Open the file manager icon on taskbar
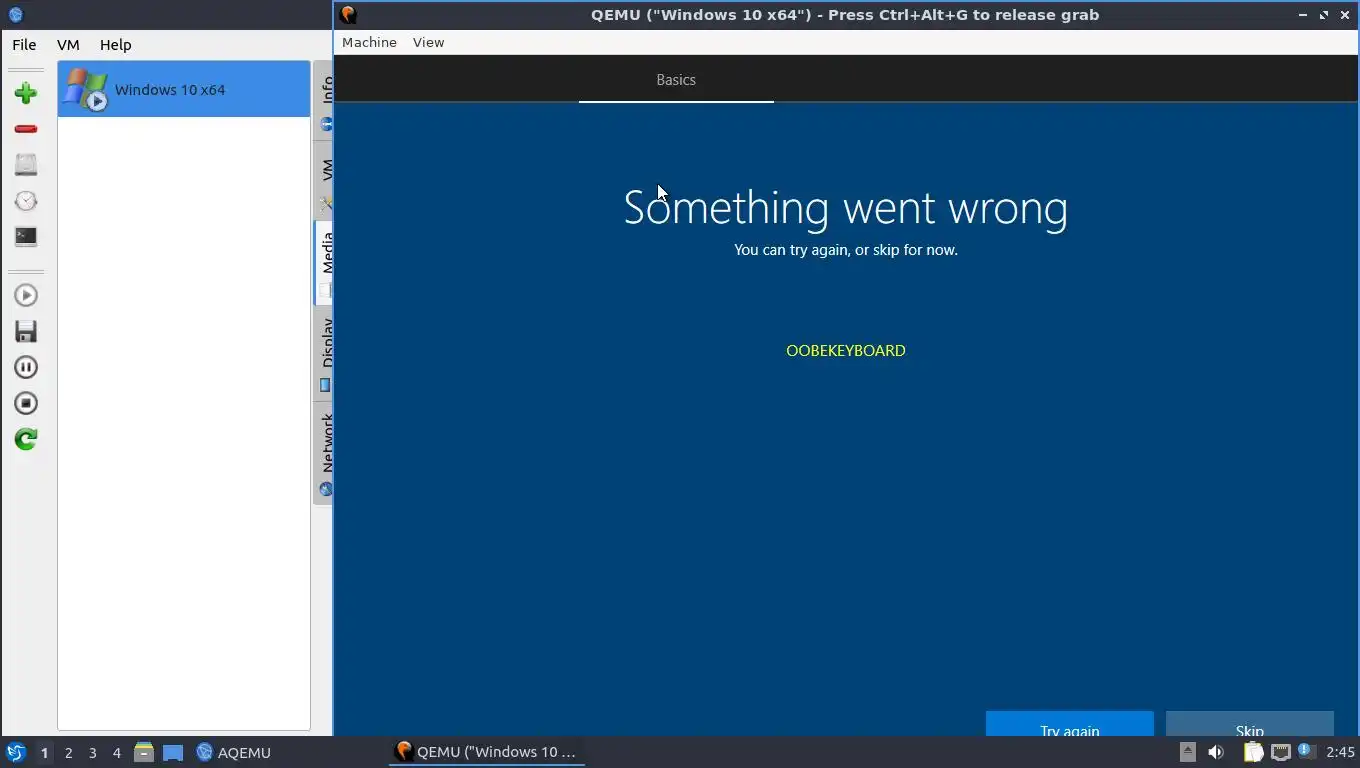Screen dimensions: 1360x768 144,752
